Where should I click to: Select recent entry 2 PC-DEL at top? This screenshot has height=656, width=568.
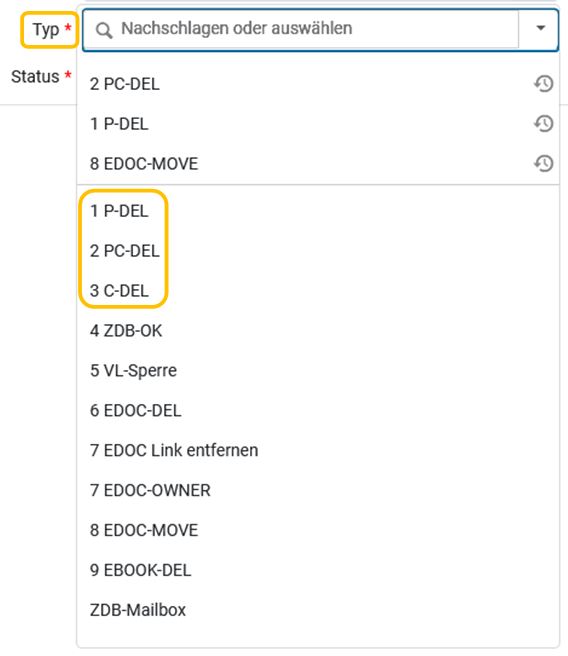pos(318,84)
